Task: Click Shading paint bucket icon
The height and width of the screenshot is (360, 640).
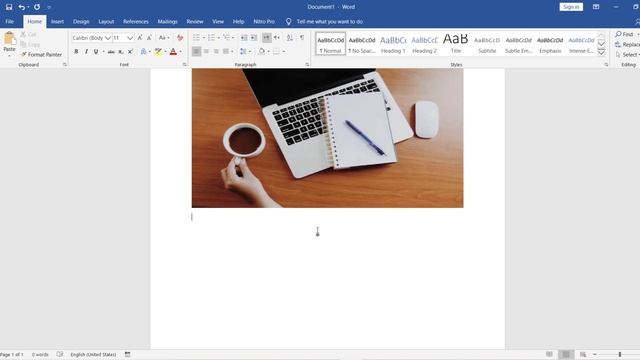Action: [262, 51]
